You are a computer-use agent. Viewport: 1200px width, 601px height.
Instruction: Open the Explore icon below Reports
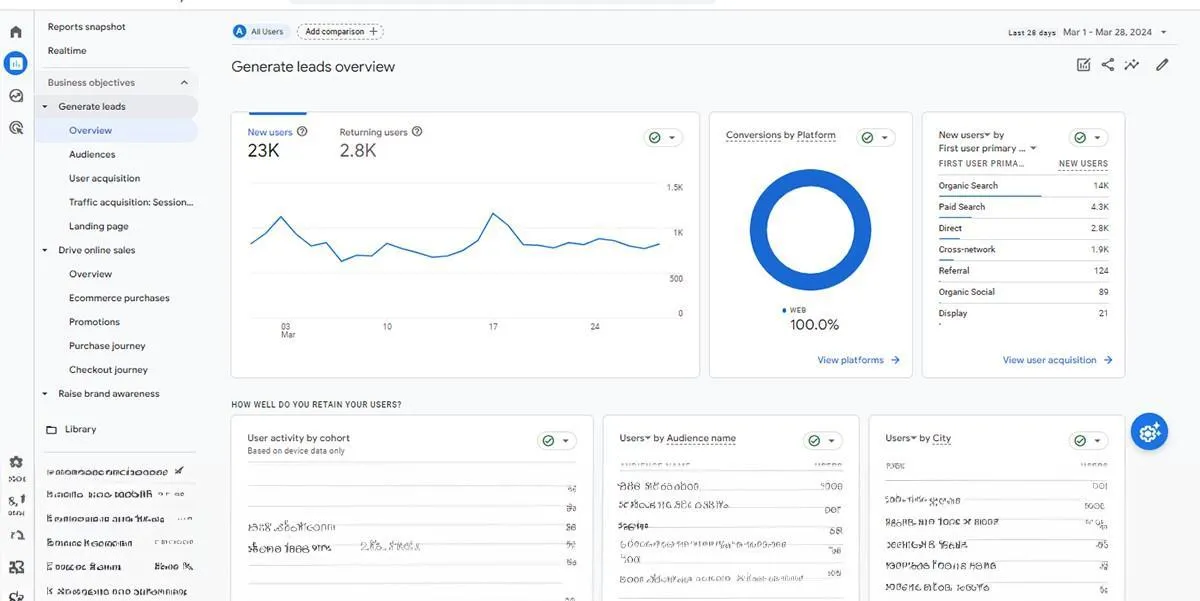(15, 94)
